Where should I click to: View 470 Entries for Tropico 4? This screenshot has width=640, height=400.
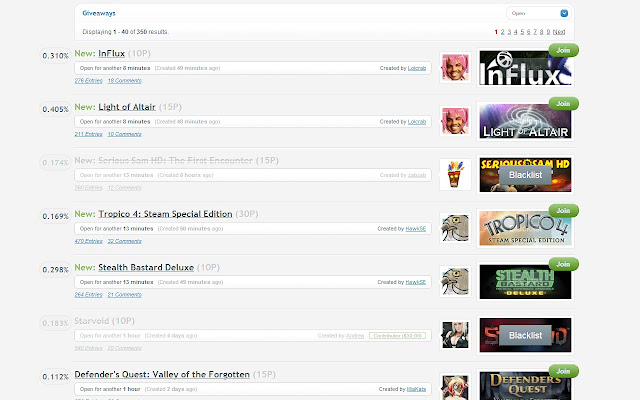[89, 241]
